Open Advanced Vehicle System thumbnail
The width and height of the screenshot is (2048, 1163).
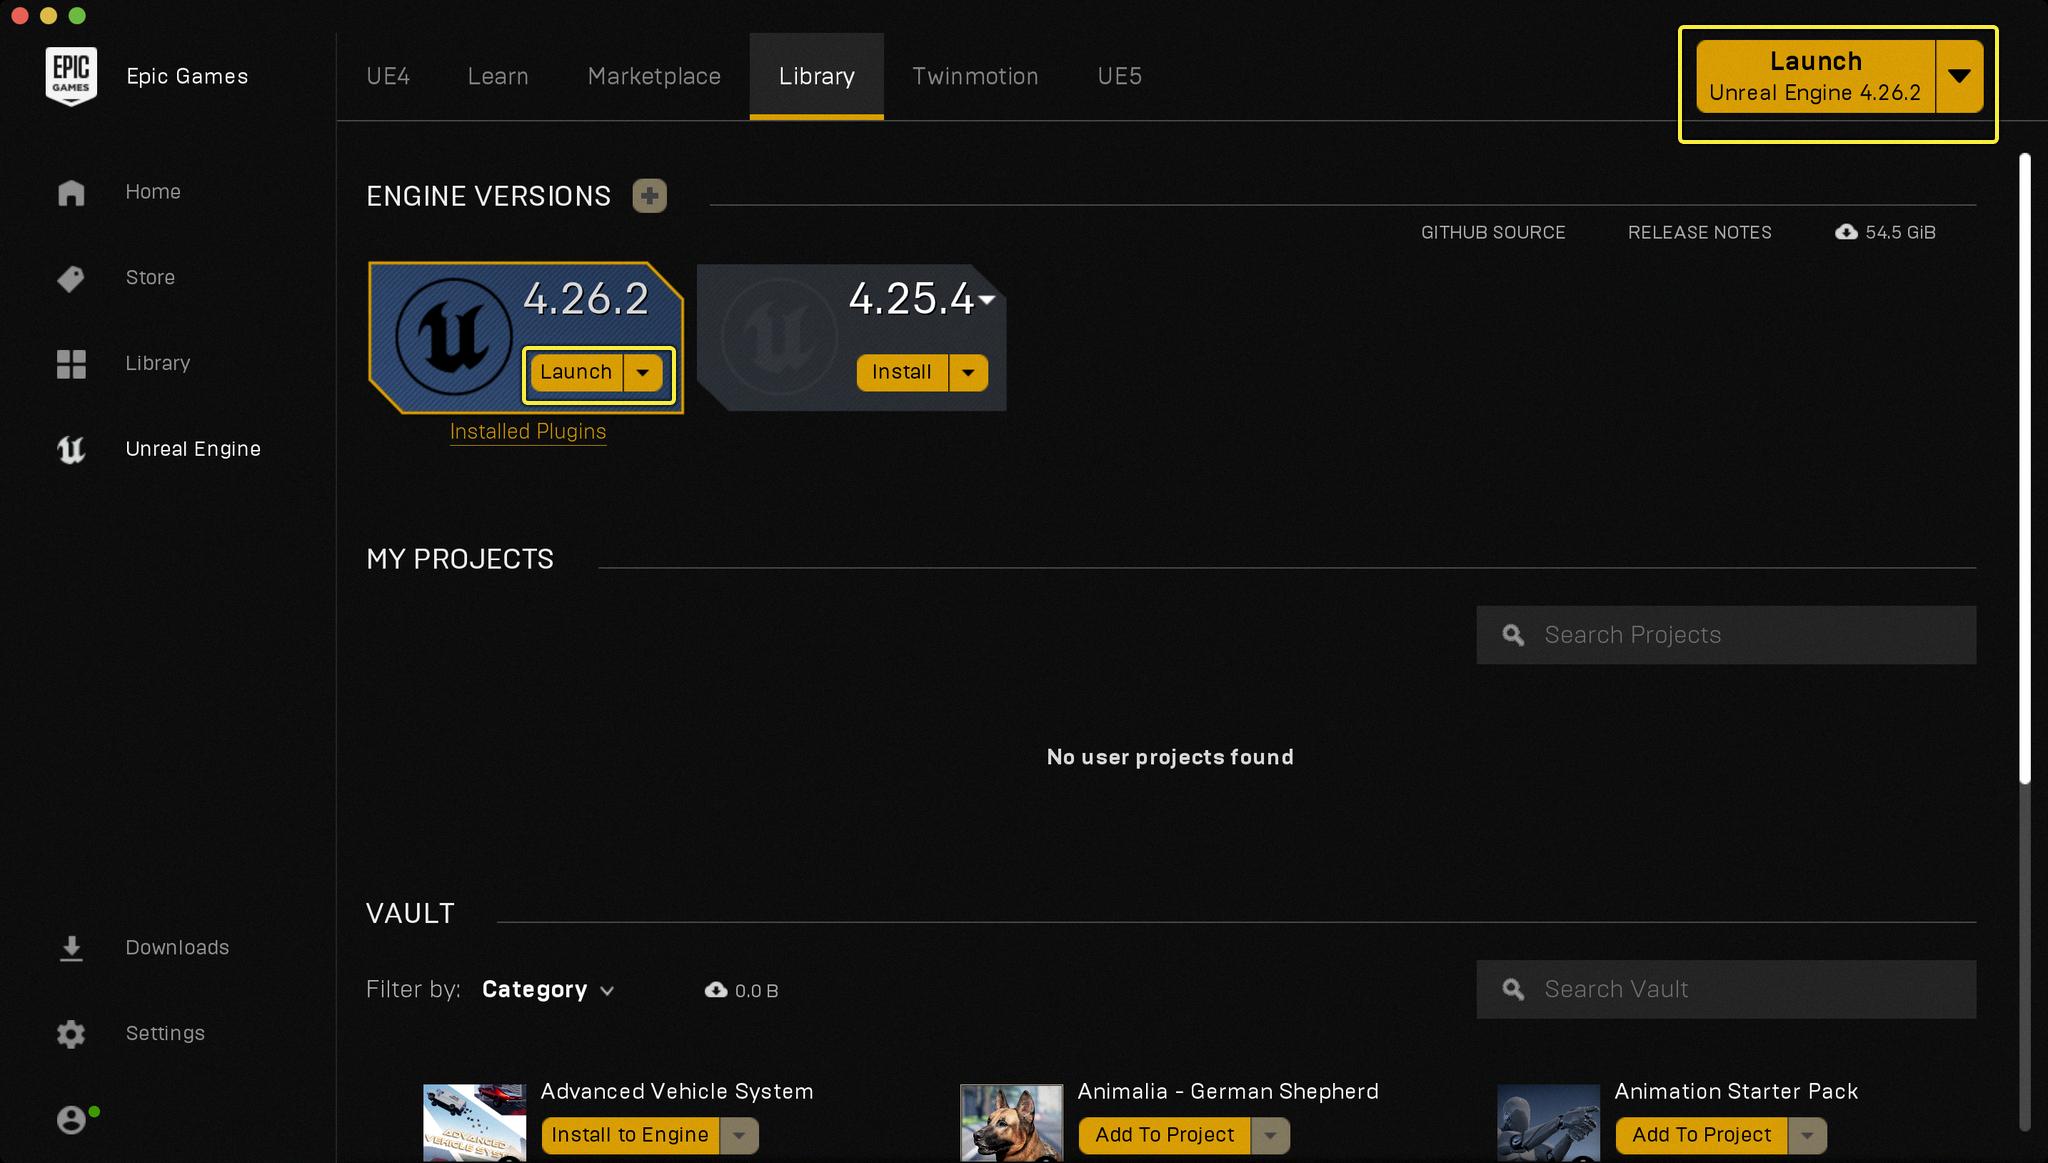click(474, 1123)
